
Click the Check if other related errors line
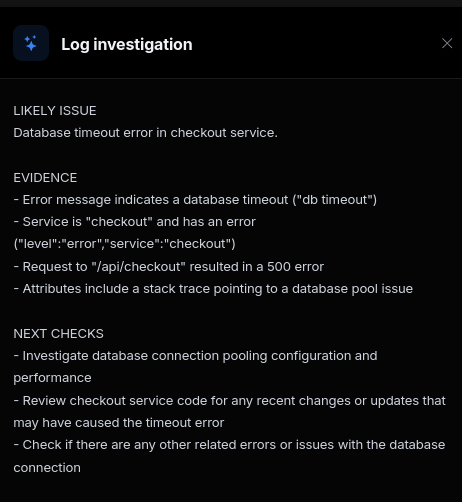(x=229, y=445)
